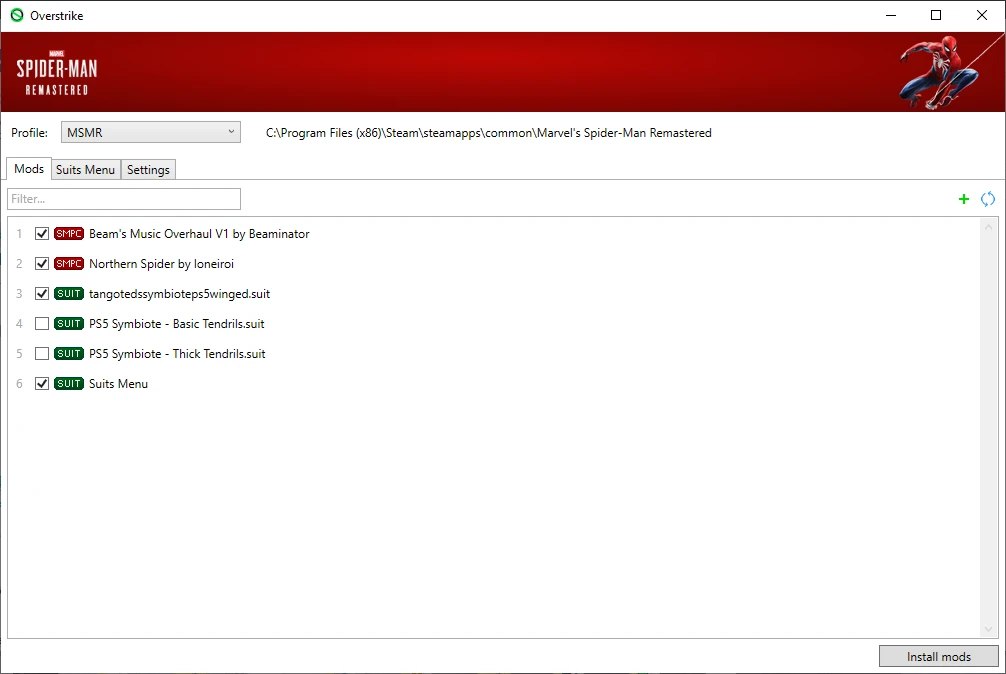Maximize the Overstrike window
Viewport: 1006px width, 674px height.
click(x=935, y=15)
